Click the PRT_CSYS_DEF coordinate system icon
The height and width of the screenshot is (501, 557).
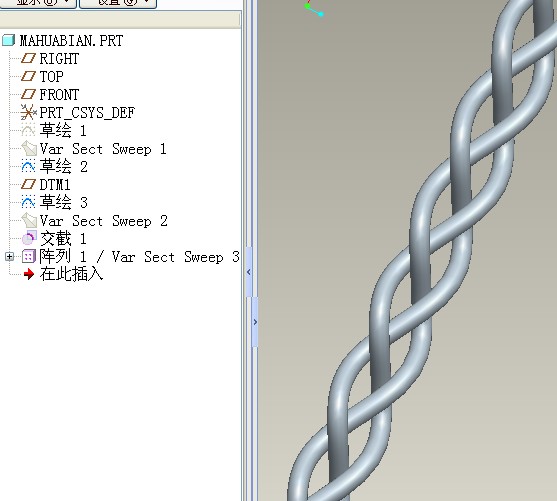pos(28,112)
